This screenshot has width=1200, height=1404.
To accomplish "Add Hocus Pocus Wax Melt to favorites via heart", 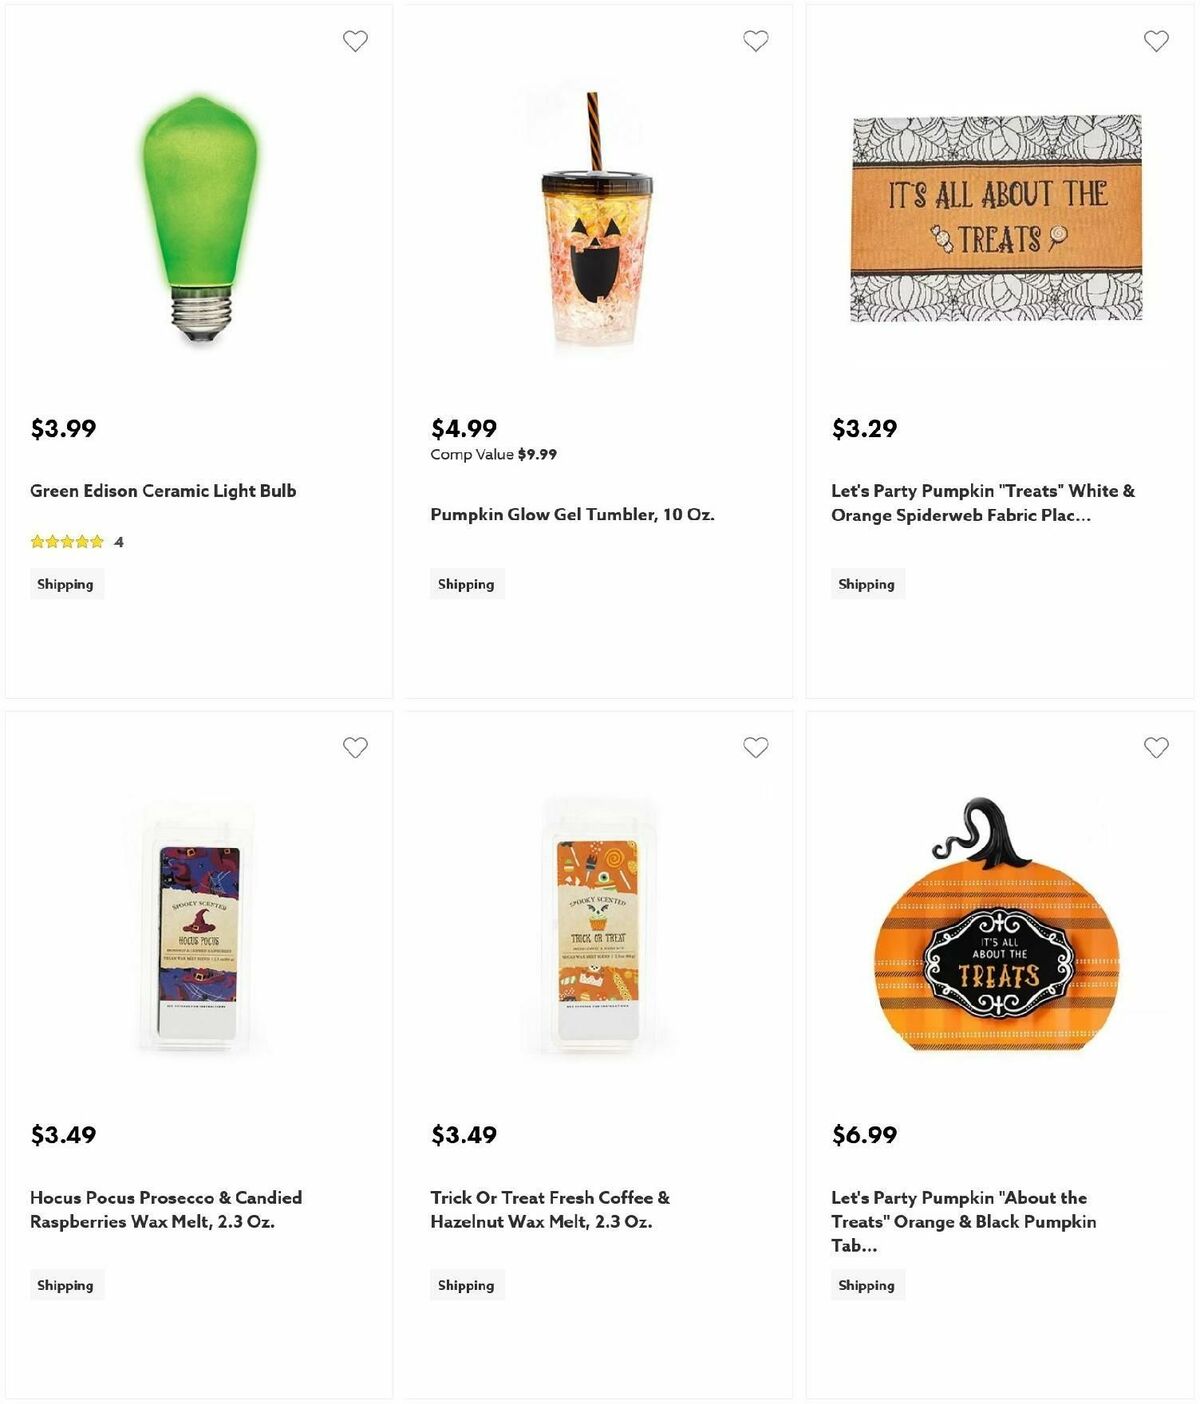I will coord(355,747).
